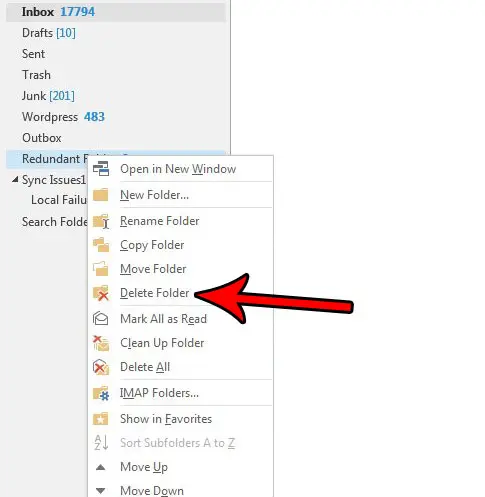
Task: Choose Delete All menu entry
Action: pos(180,367)
